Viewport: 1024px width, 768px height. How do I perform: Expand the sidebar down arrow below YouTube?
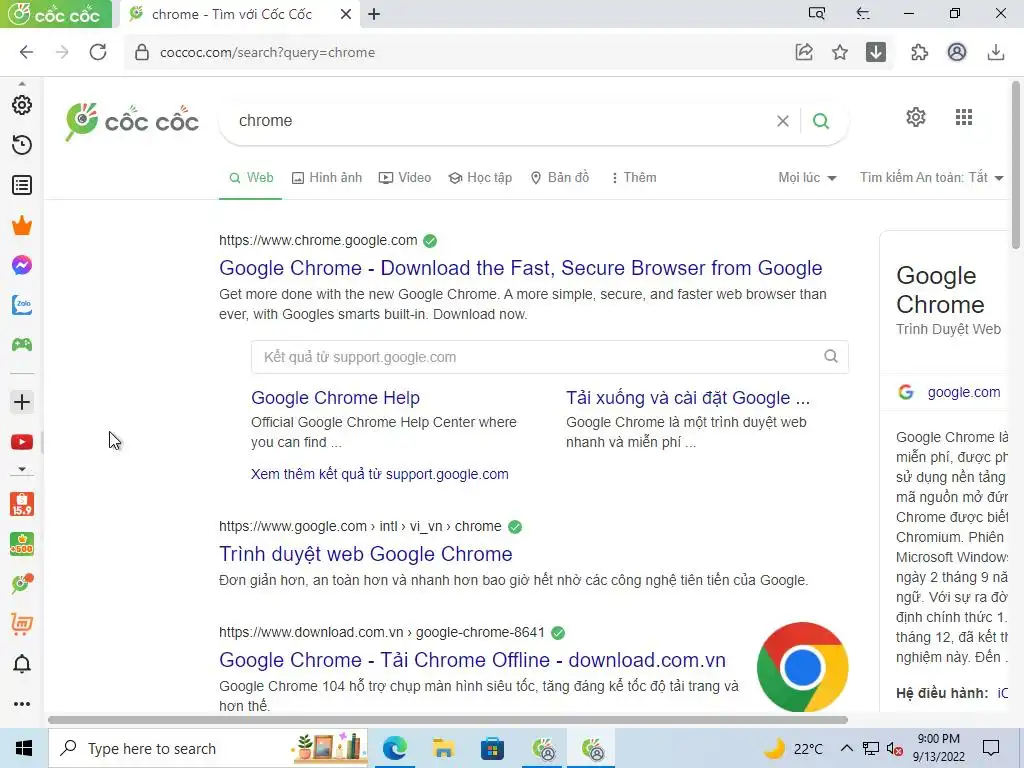22,469
